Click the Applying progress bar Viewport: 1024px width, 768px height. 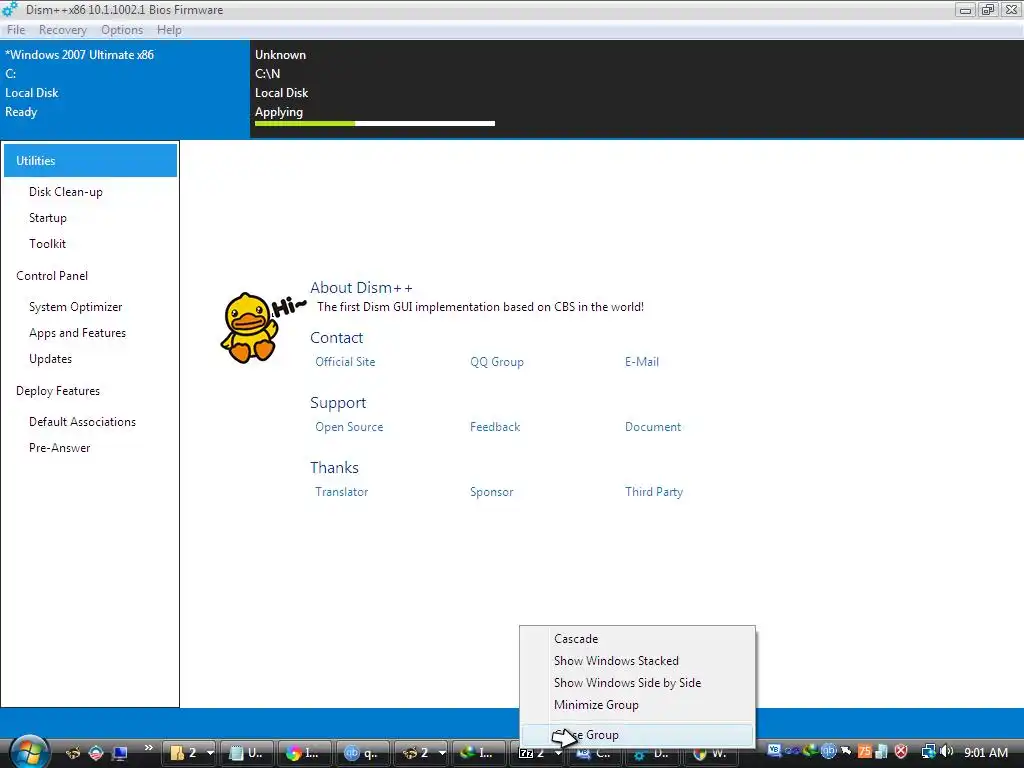click(x=375, y=123)
